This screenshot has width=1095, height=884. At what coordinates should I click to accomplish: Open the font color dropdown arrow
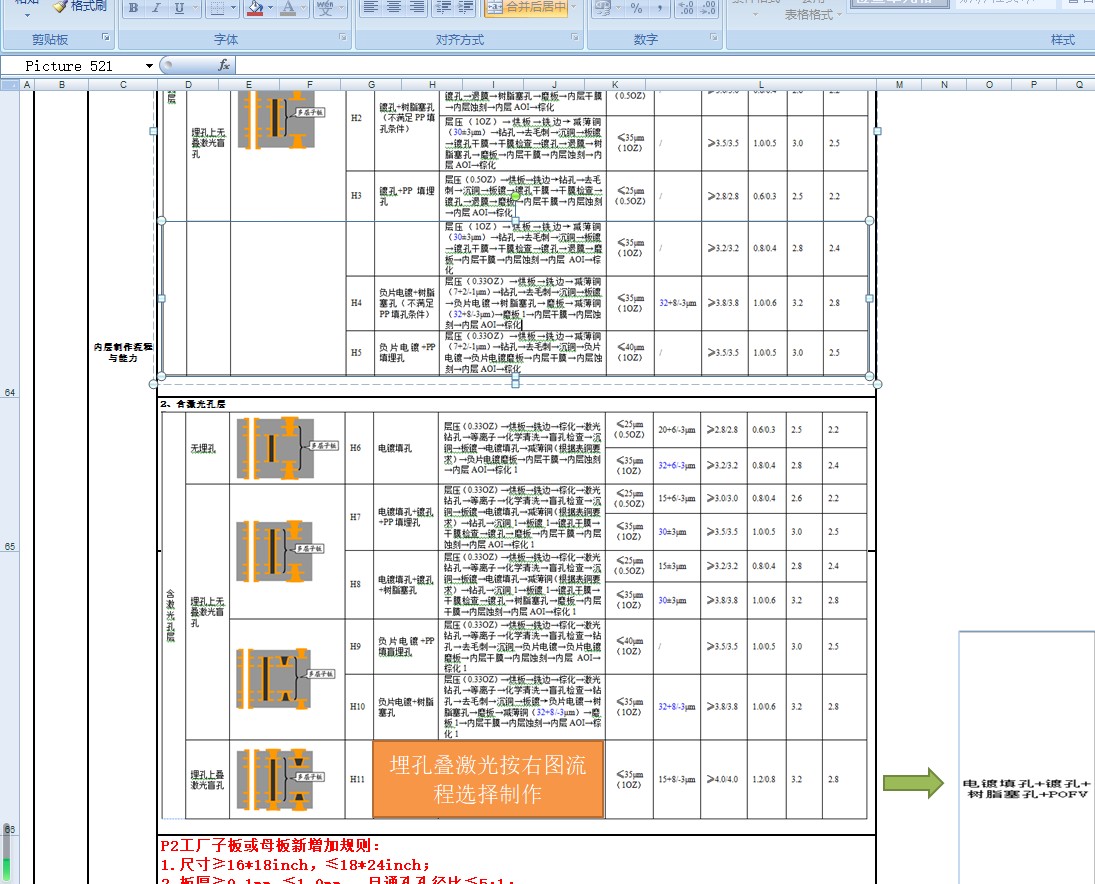(304, 8)
